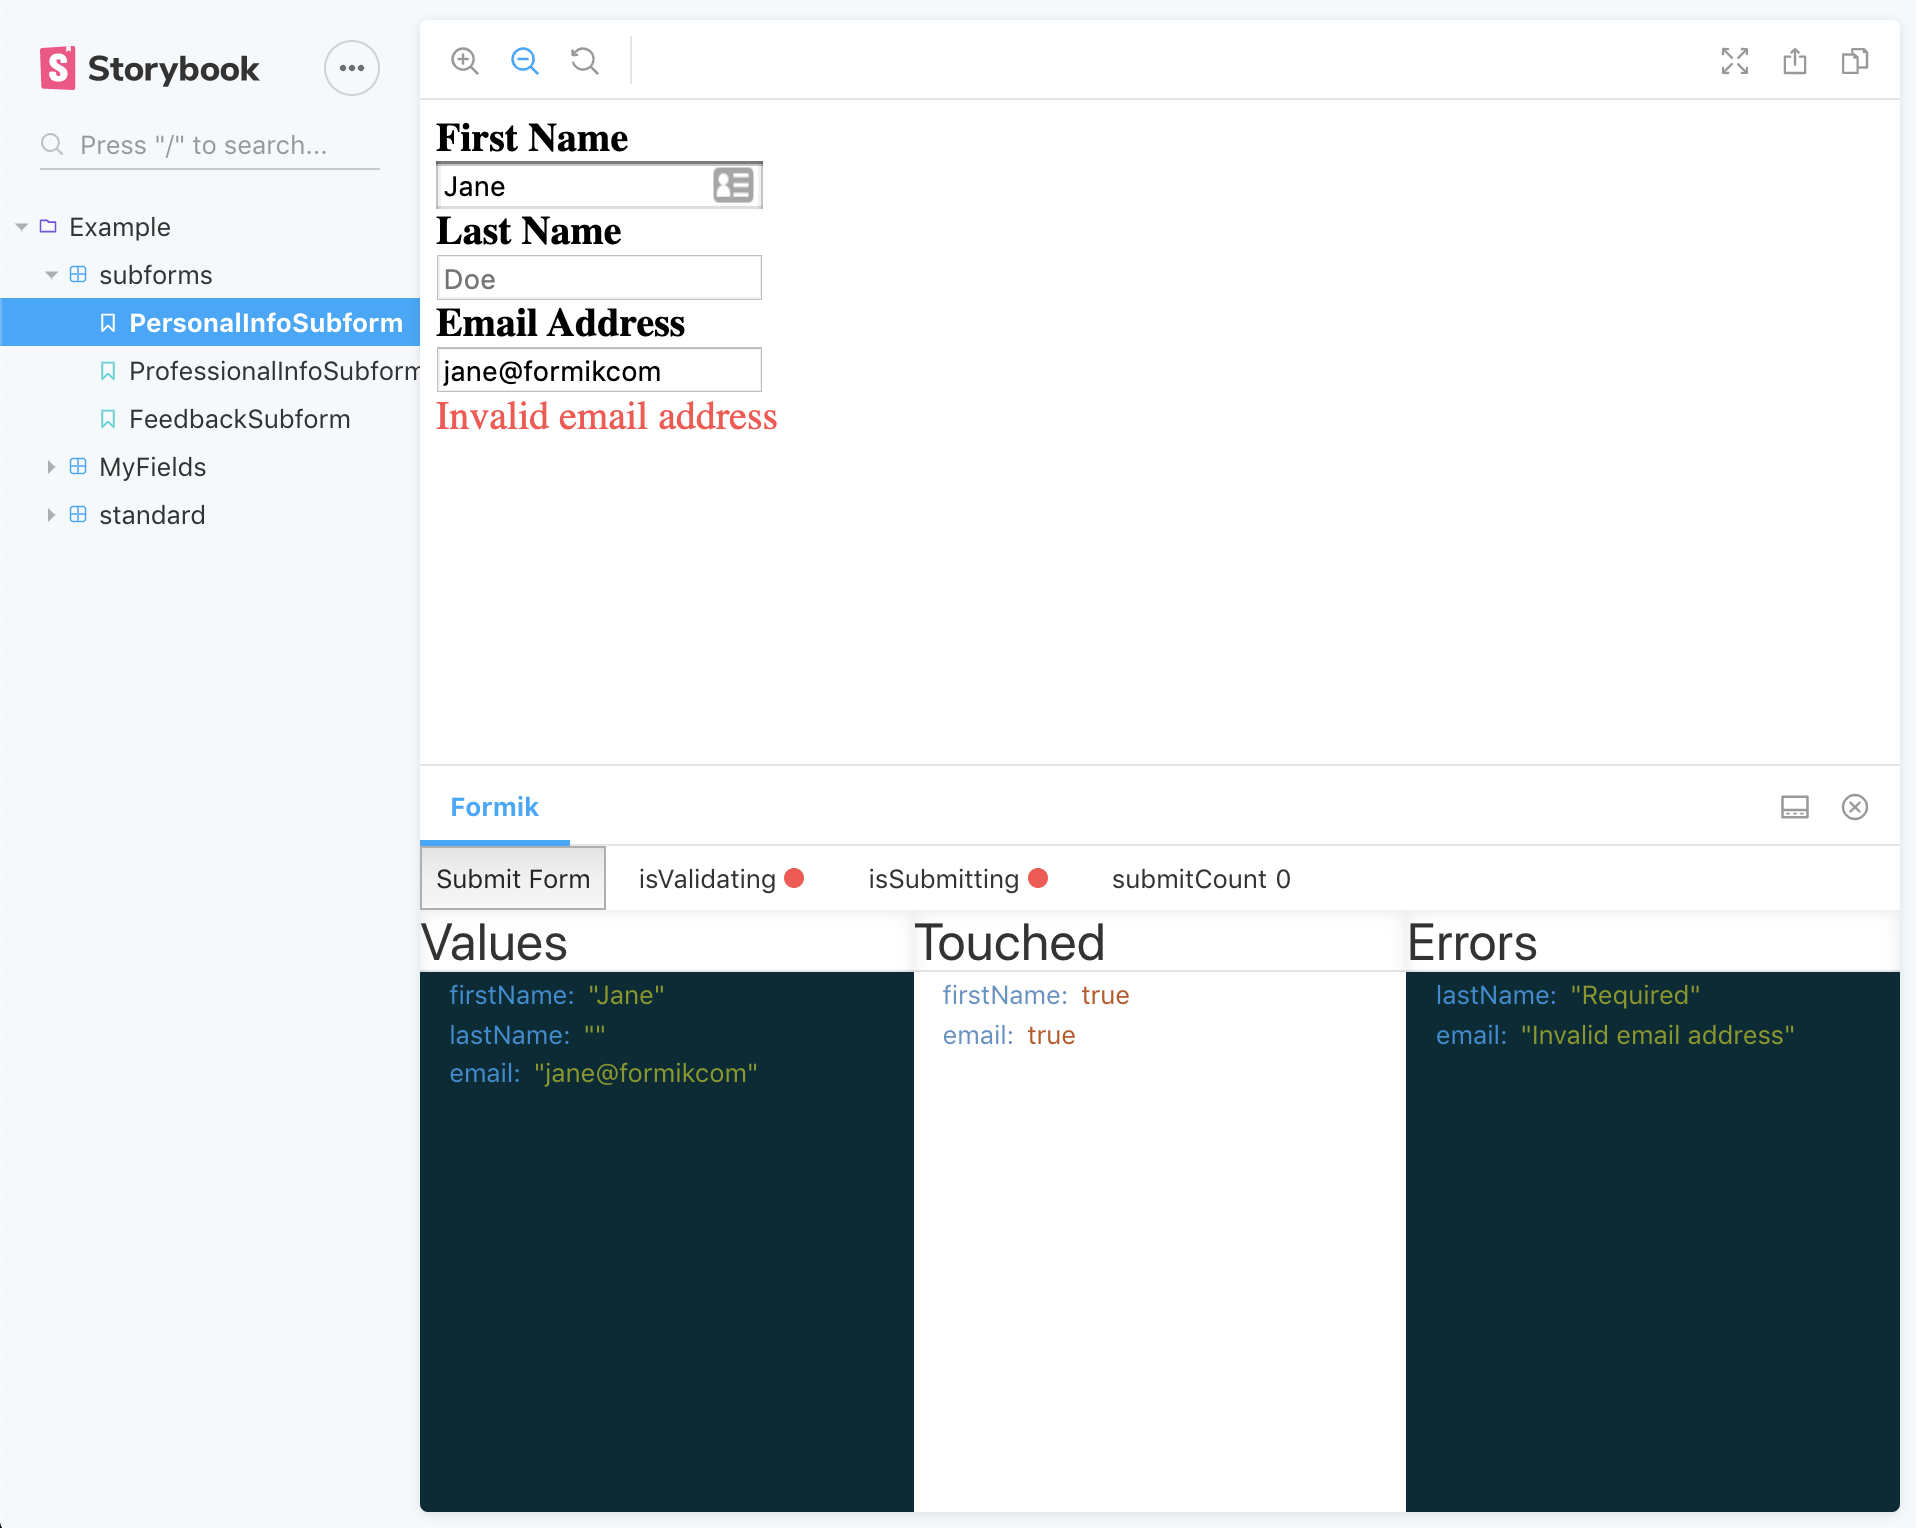Switch to the Formik tab
The image size is (1916, 1528).
coord(494,807)
